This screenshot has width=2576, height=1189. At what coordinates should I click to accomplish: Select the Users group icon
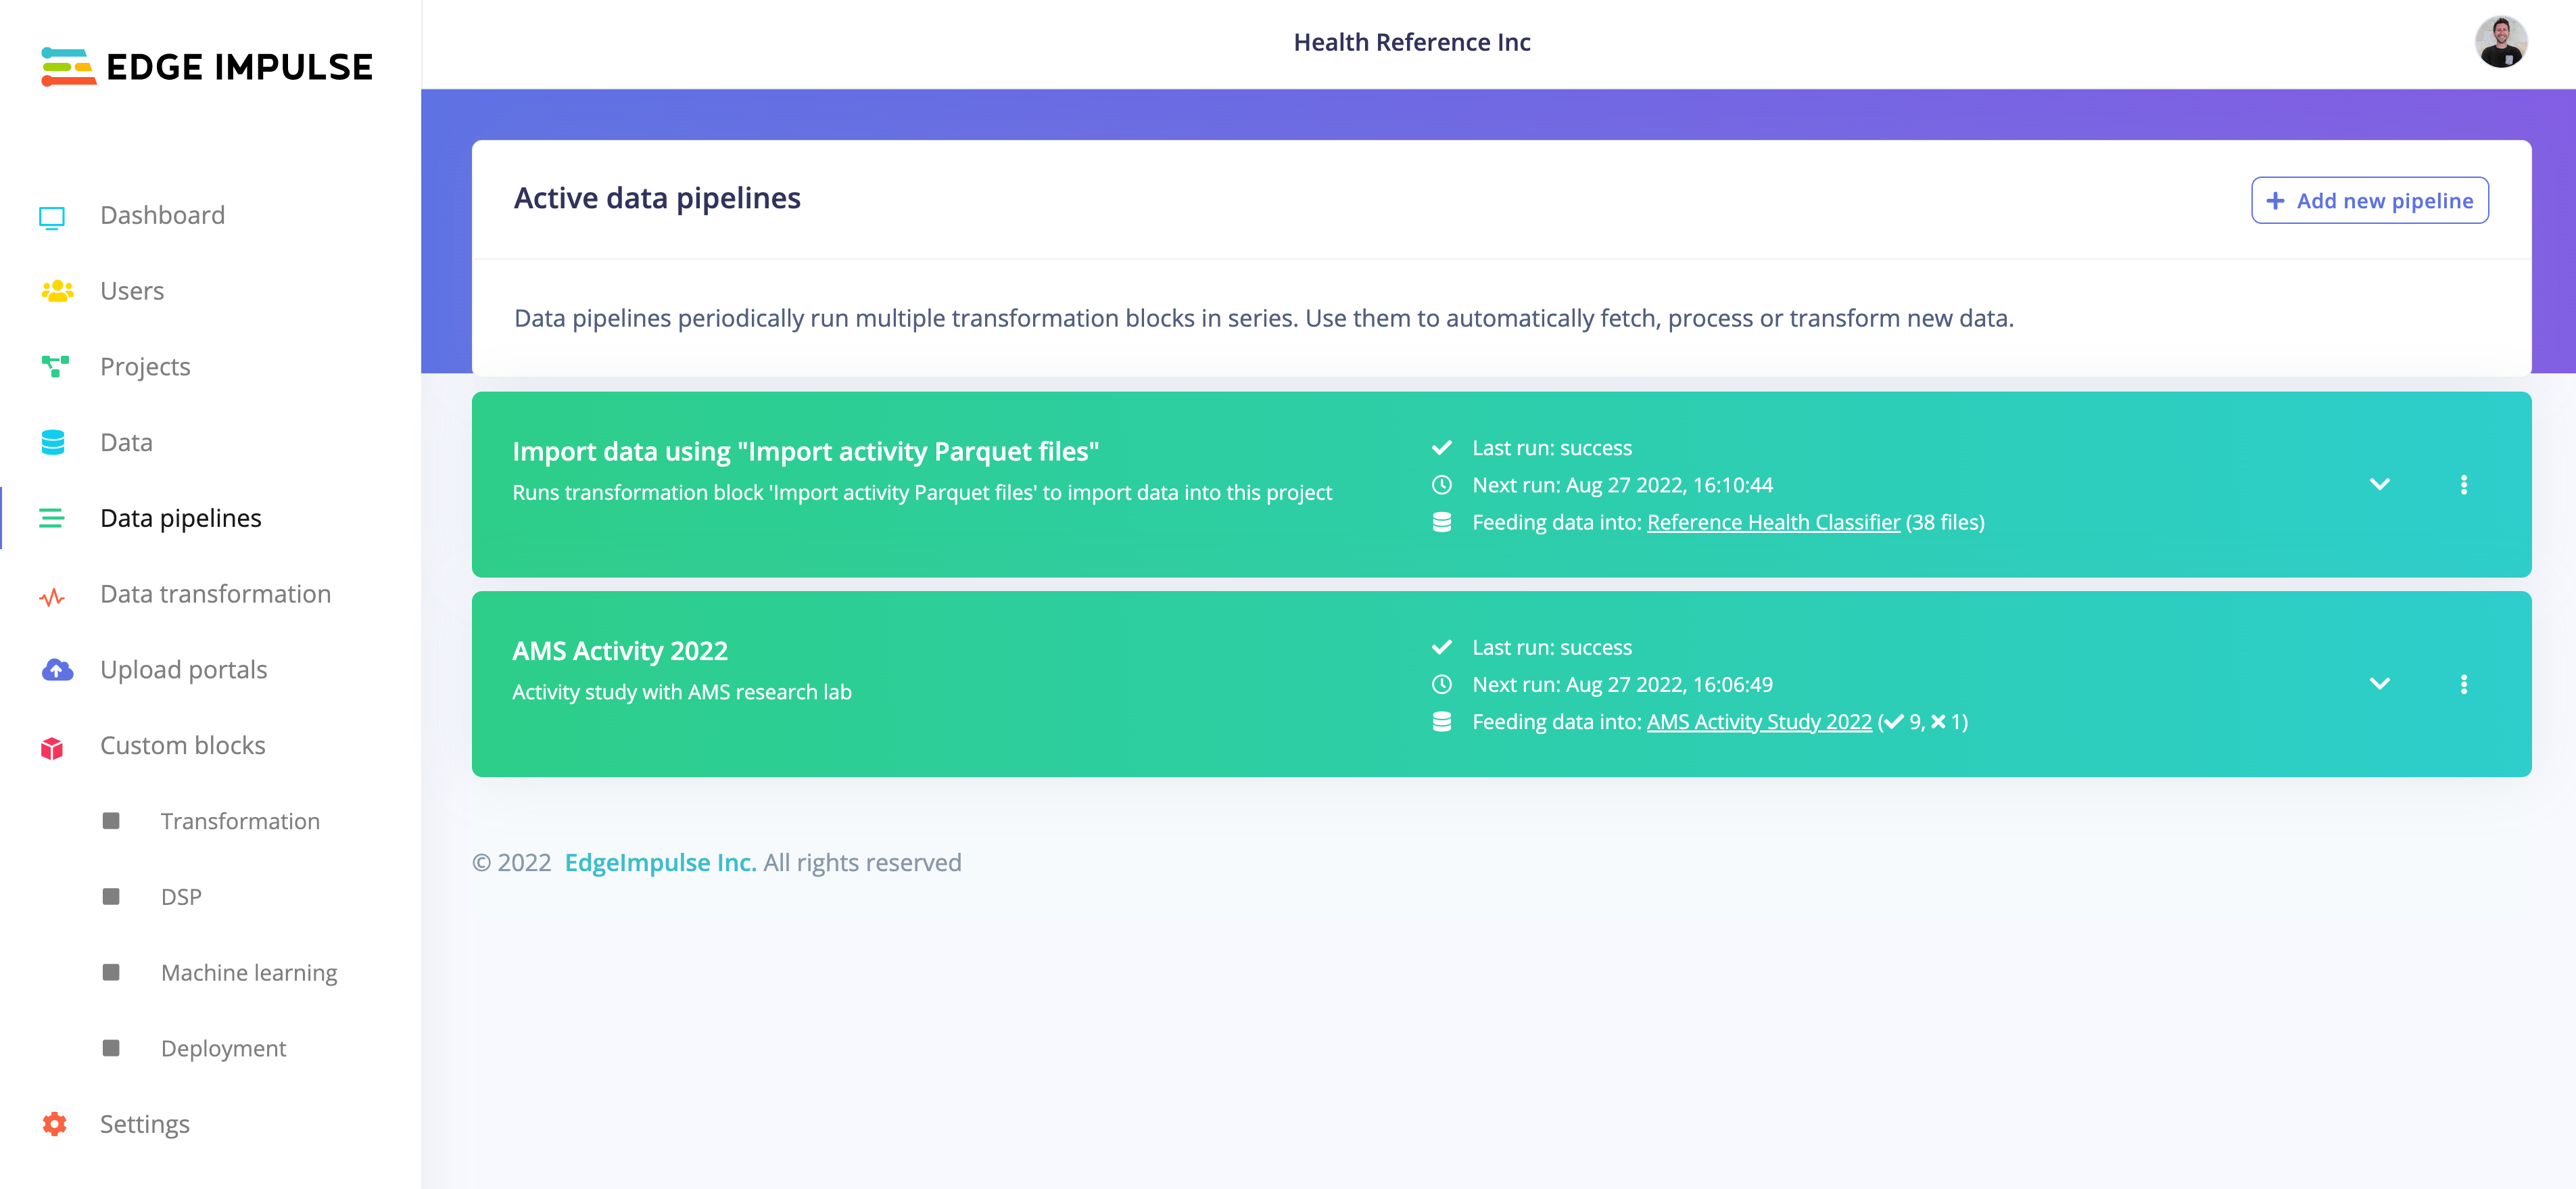pyautogui.click(x=56, y=291)
